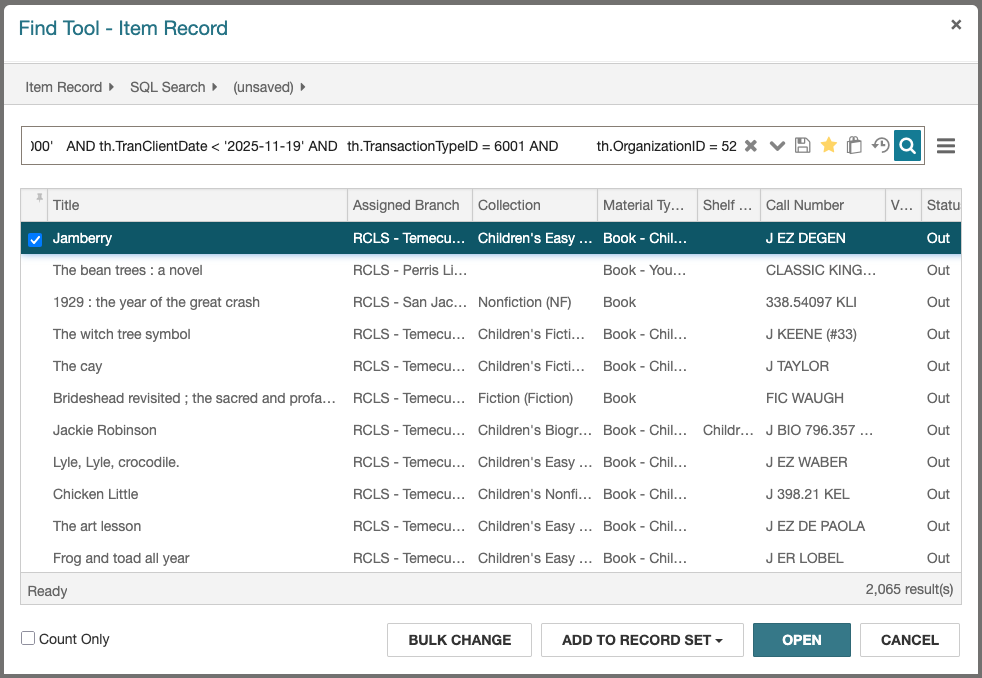Click the OPEN button
Screen dimensions: 982x678
point(801,639)
